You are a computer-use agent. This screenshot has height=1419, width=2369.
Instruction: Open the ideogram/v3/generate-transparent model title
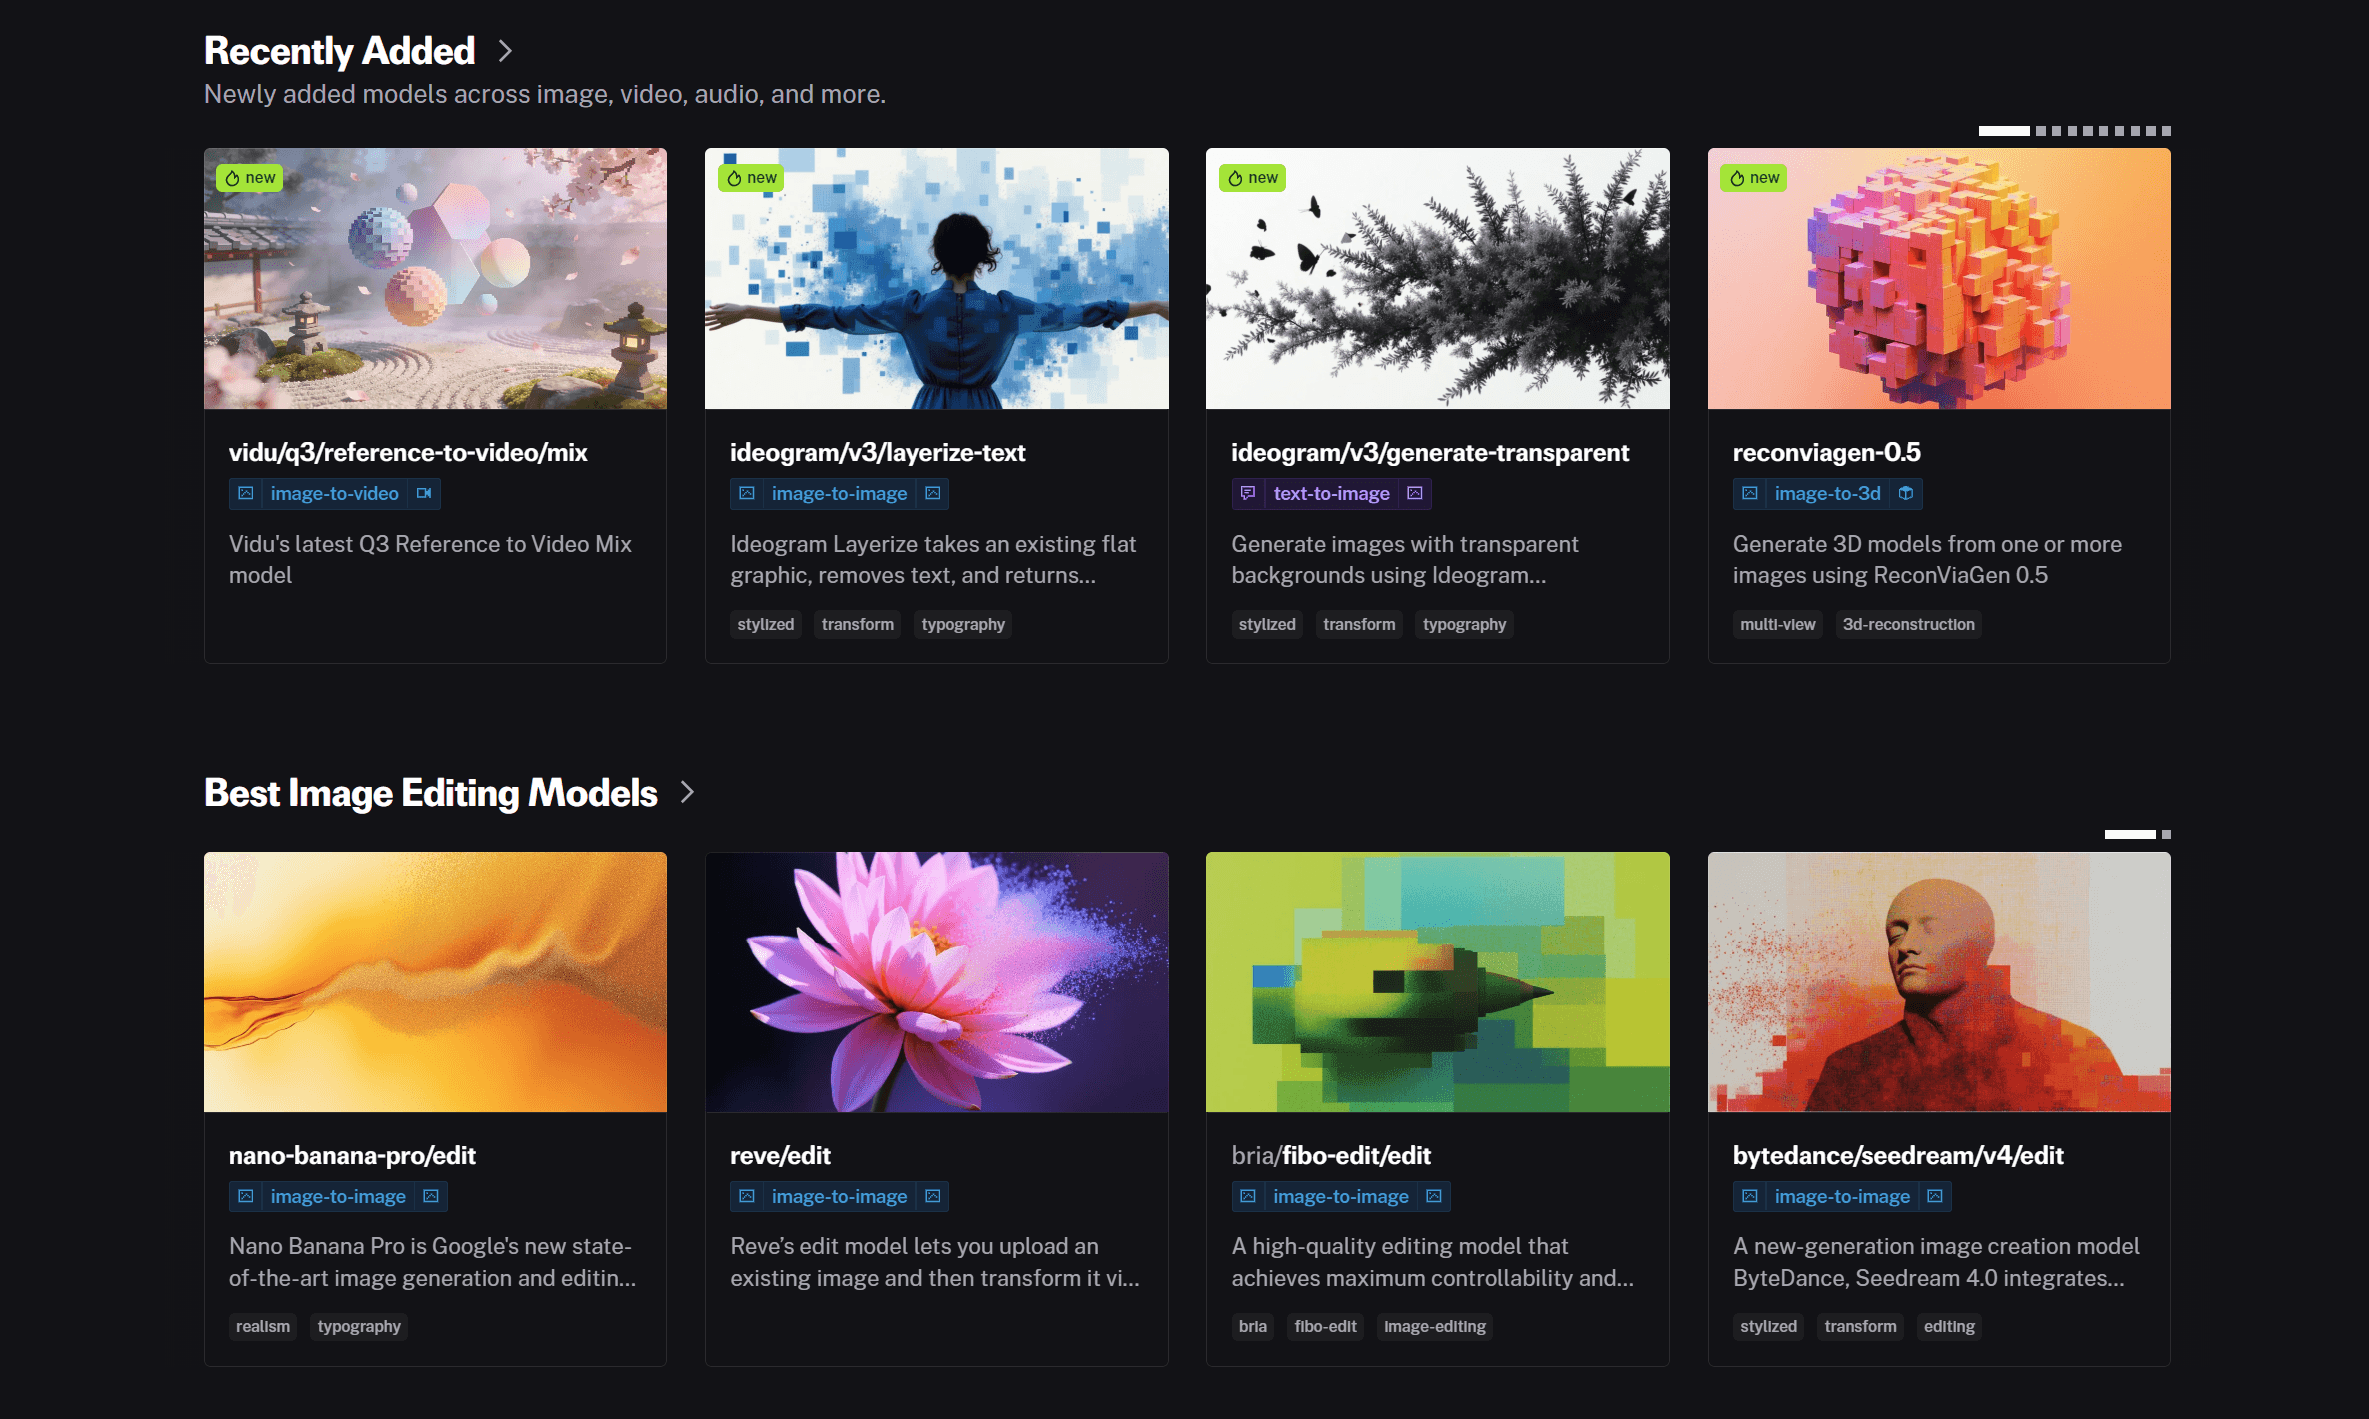pos(1430,453)
